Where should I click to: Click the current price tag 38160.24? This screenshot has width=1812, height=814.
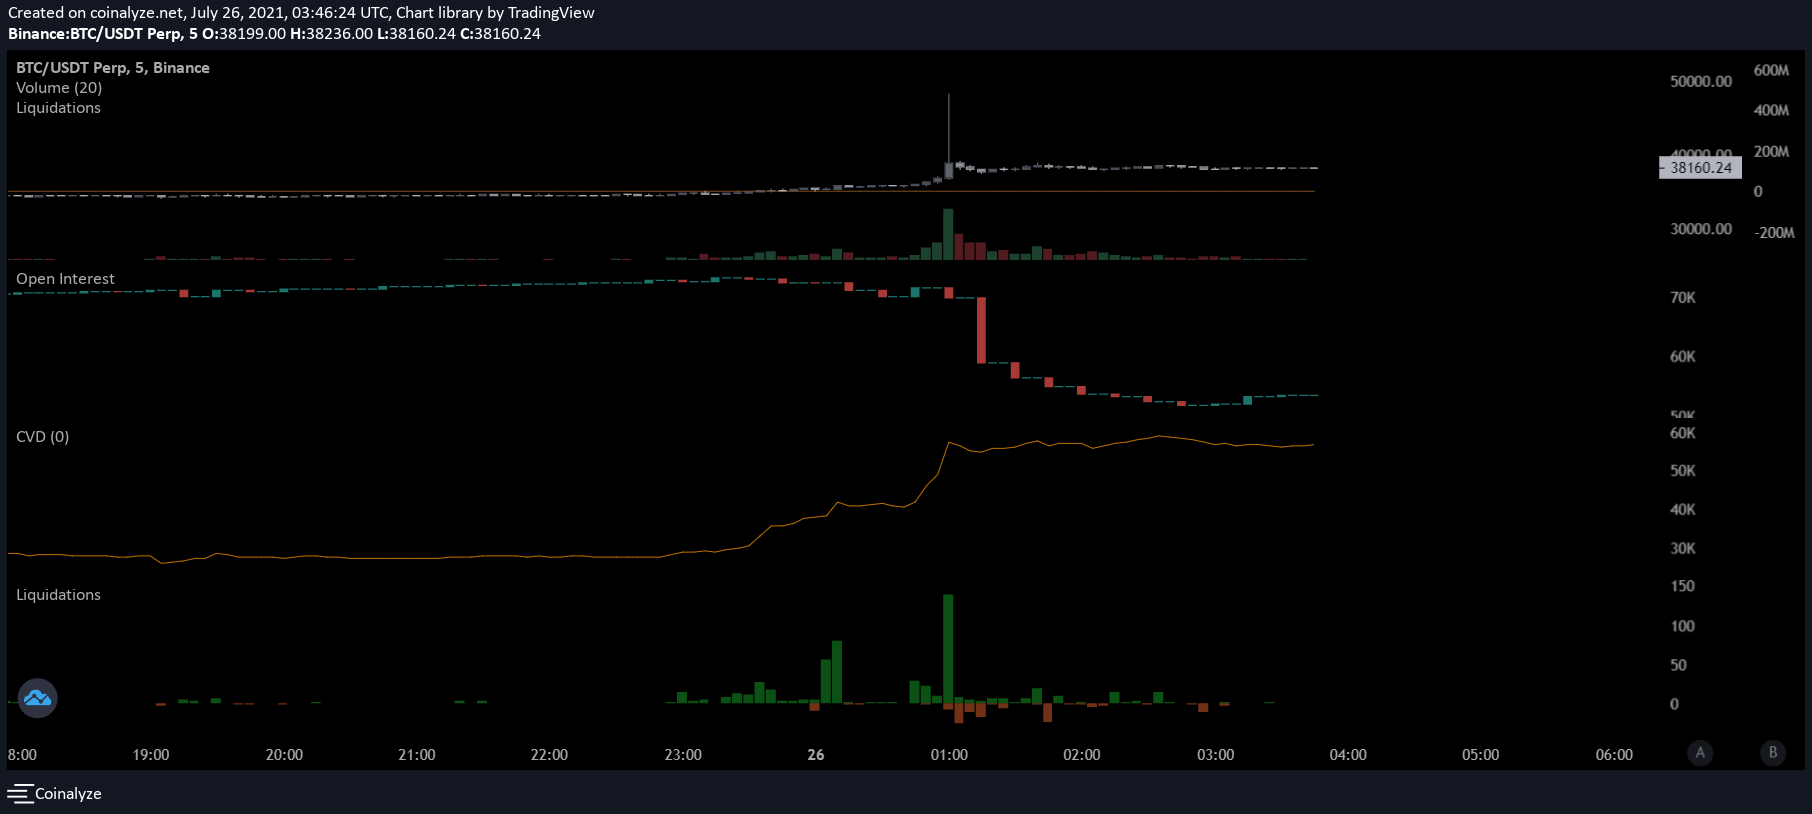1700,168
